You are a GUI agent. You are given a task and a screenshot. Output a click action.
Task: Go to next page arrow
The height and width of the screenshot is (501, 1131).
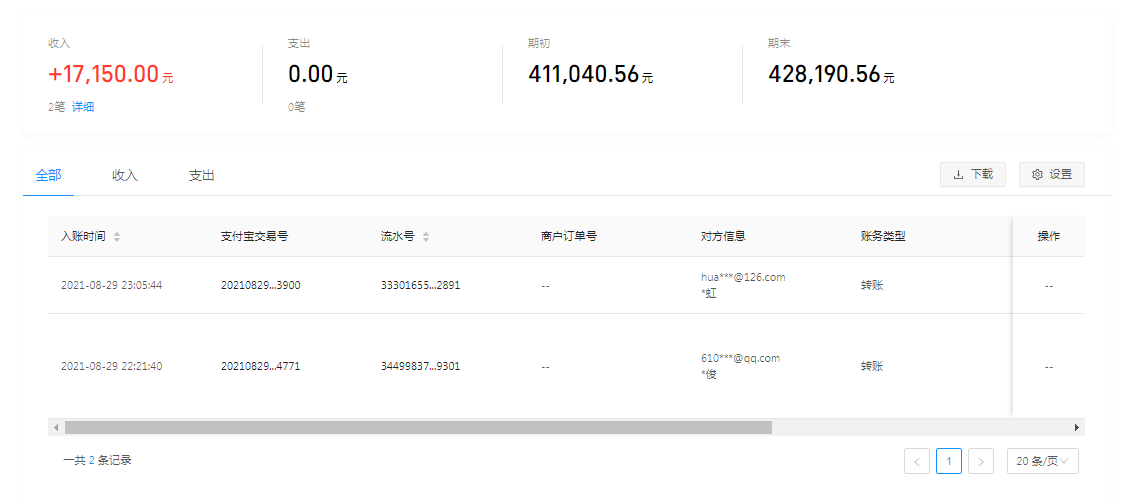coord(981,461)
